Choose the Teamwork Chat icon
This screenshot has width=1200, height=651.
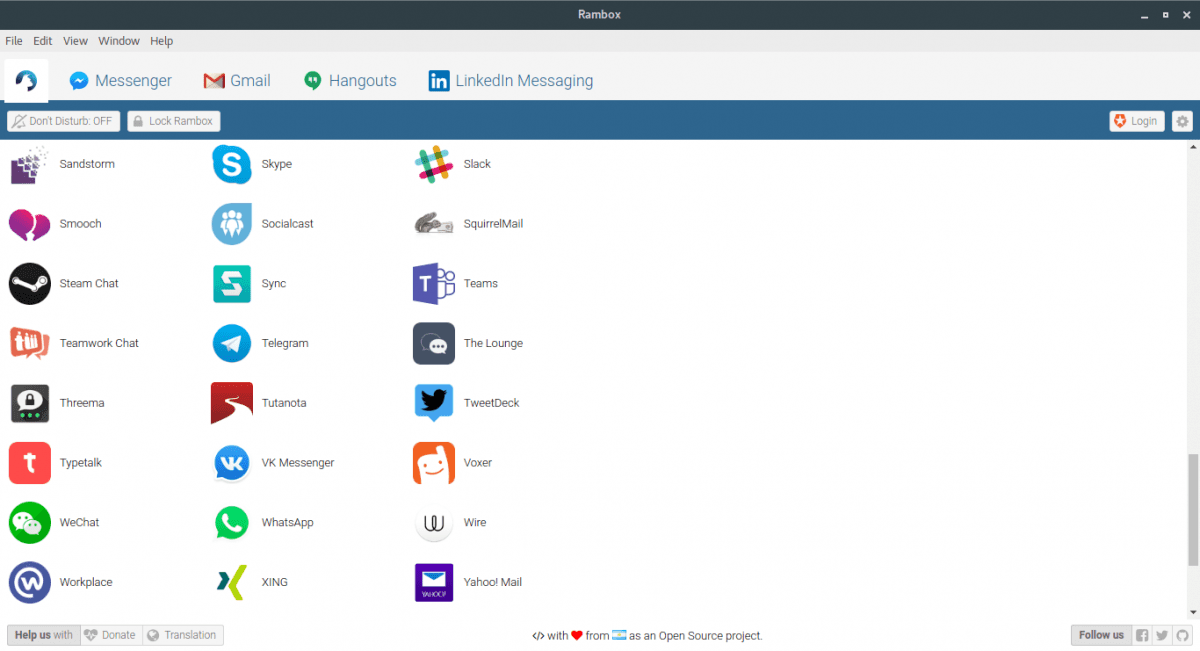click(29, 343)
